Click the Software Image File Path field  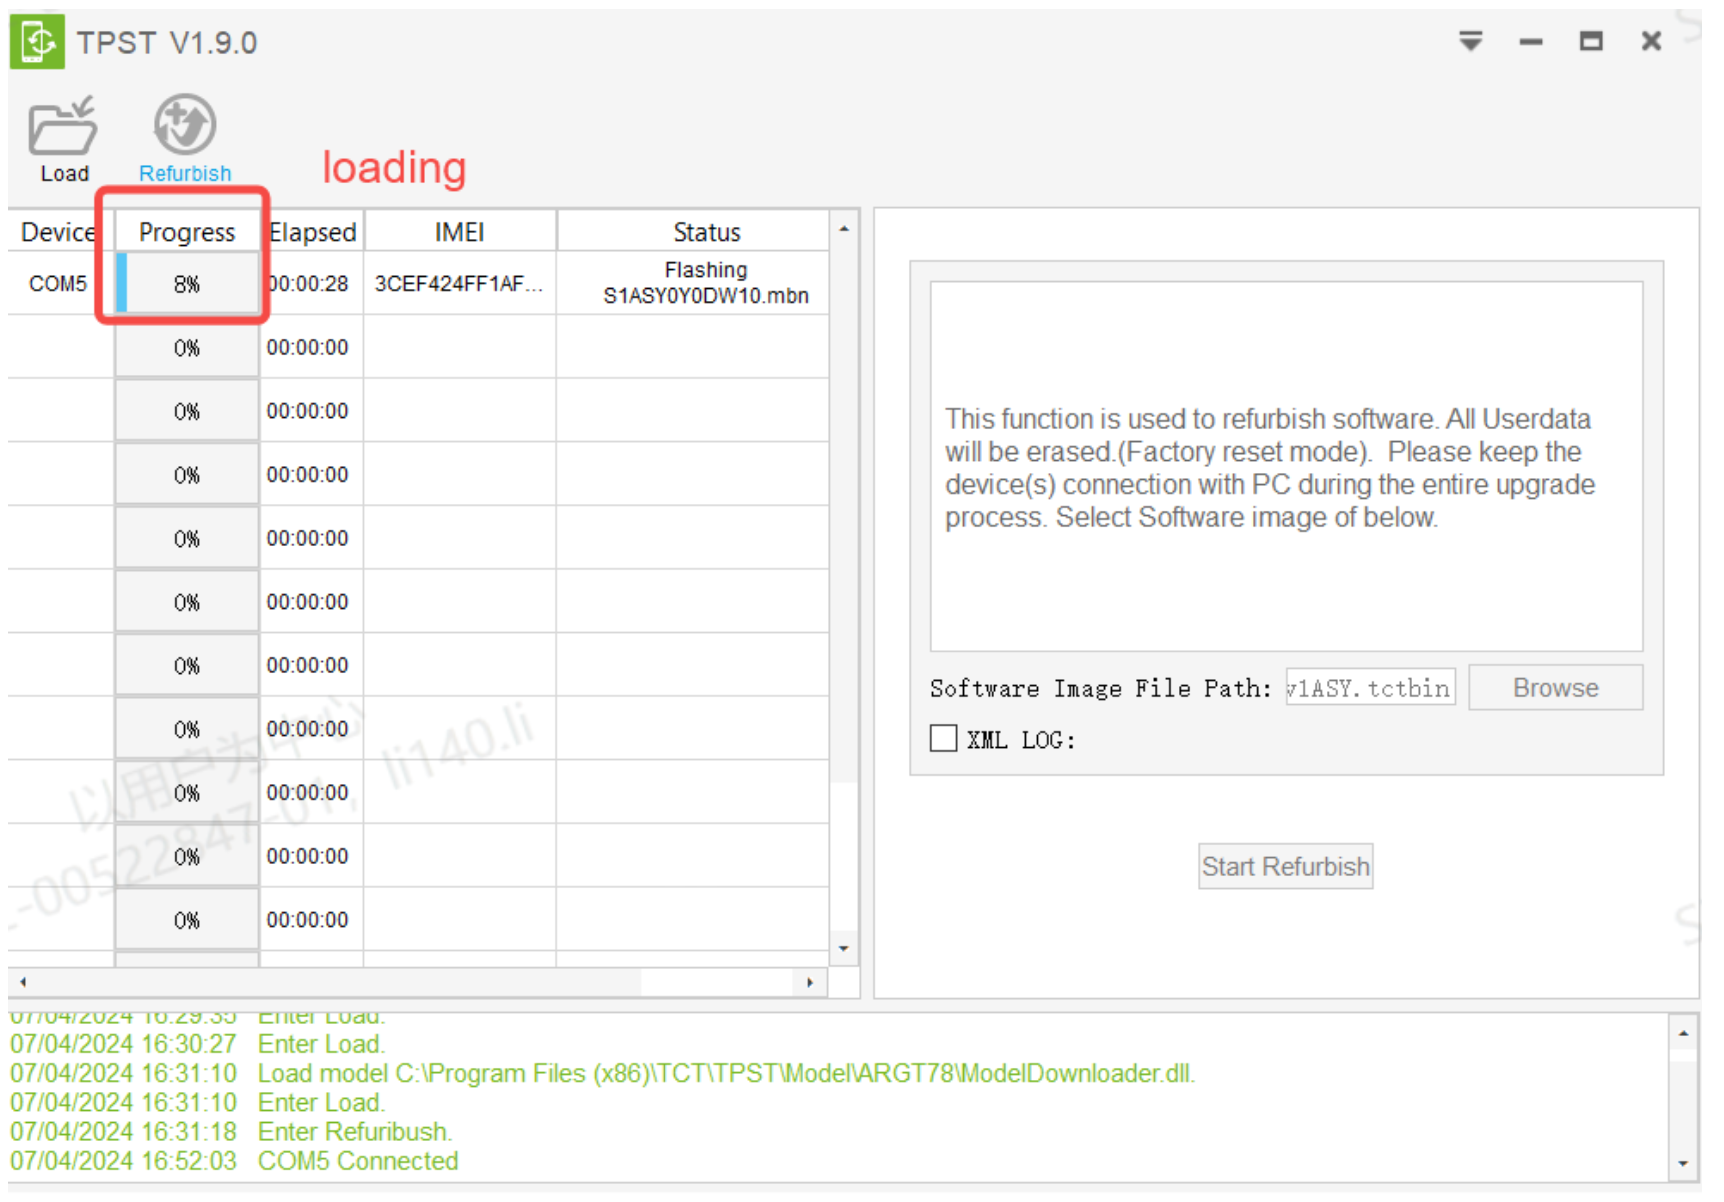(1369, 688)
